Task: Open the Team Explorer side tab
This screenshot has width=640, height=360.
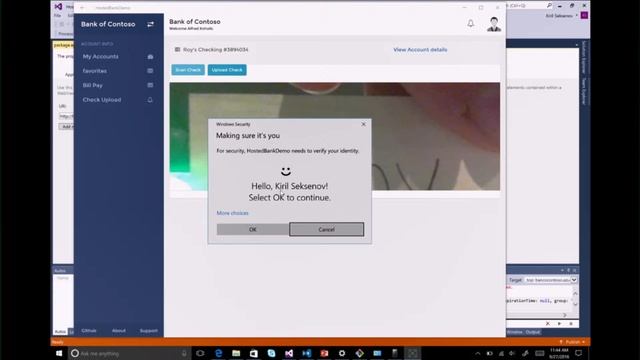Action: coord(584,91)
